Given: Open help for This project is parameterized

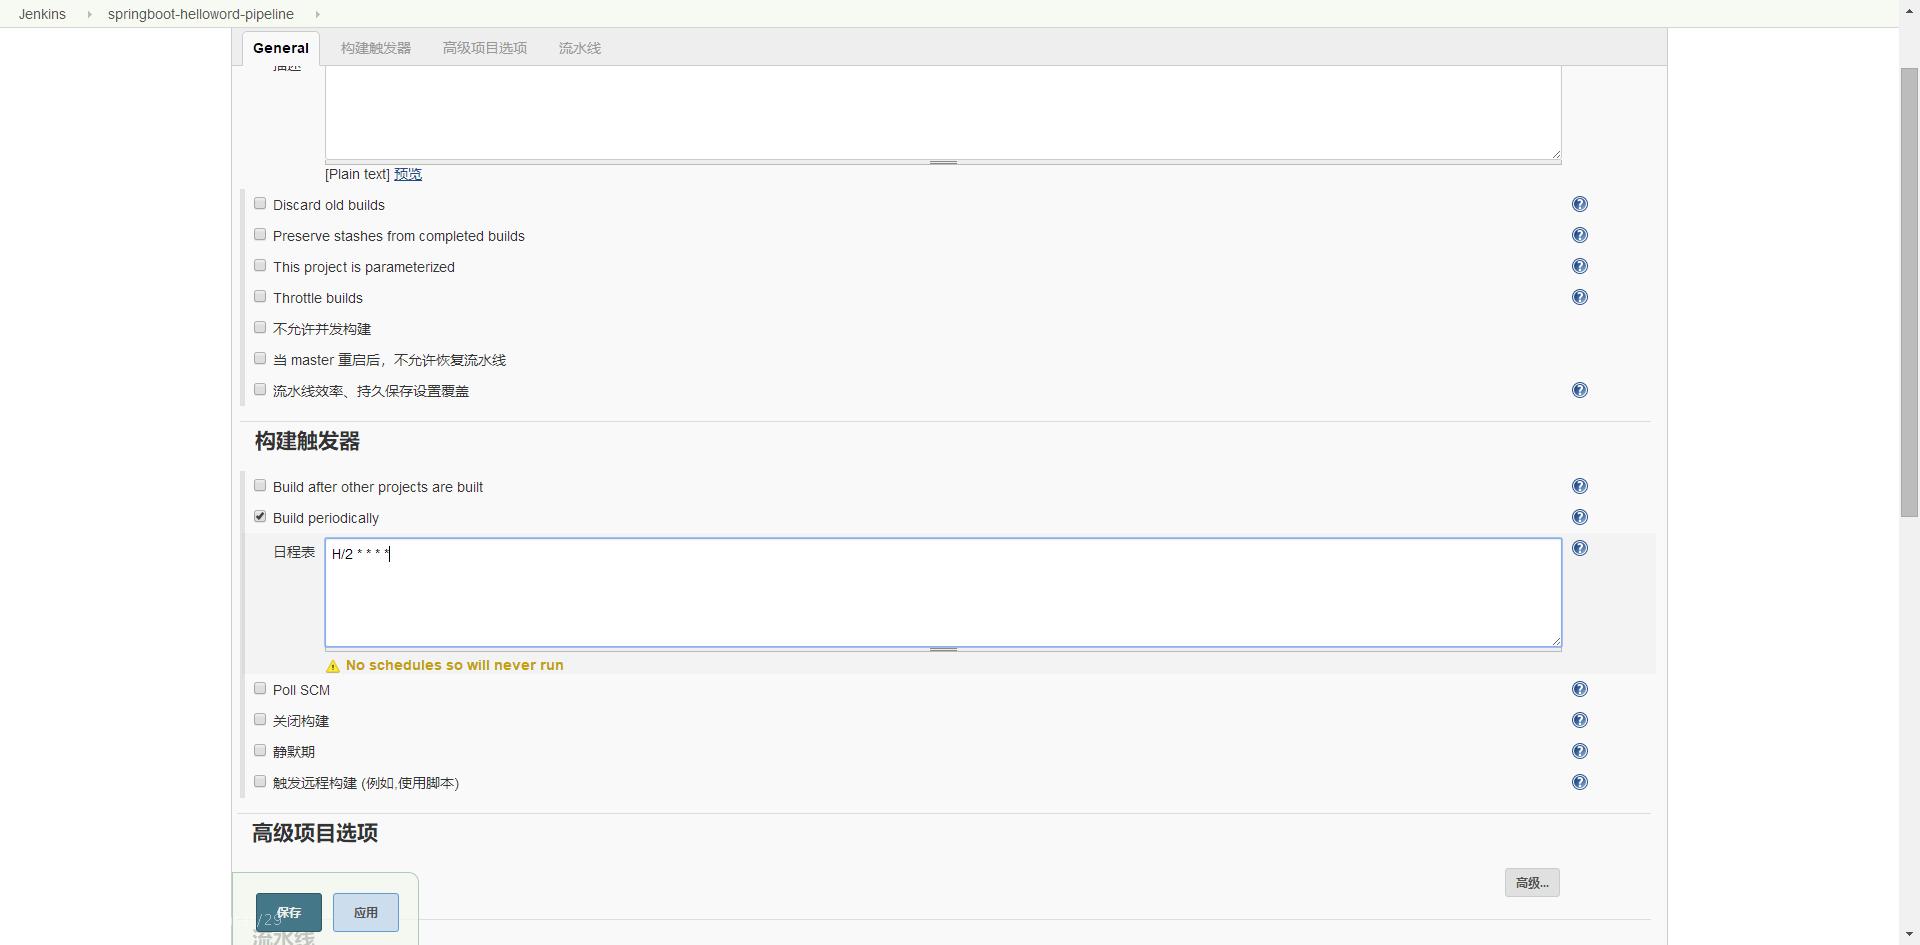Looking at the screenshot, I should coord(1580,266).
